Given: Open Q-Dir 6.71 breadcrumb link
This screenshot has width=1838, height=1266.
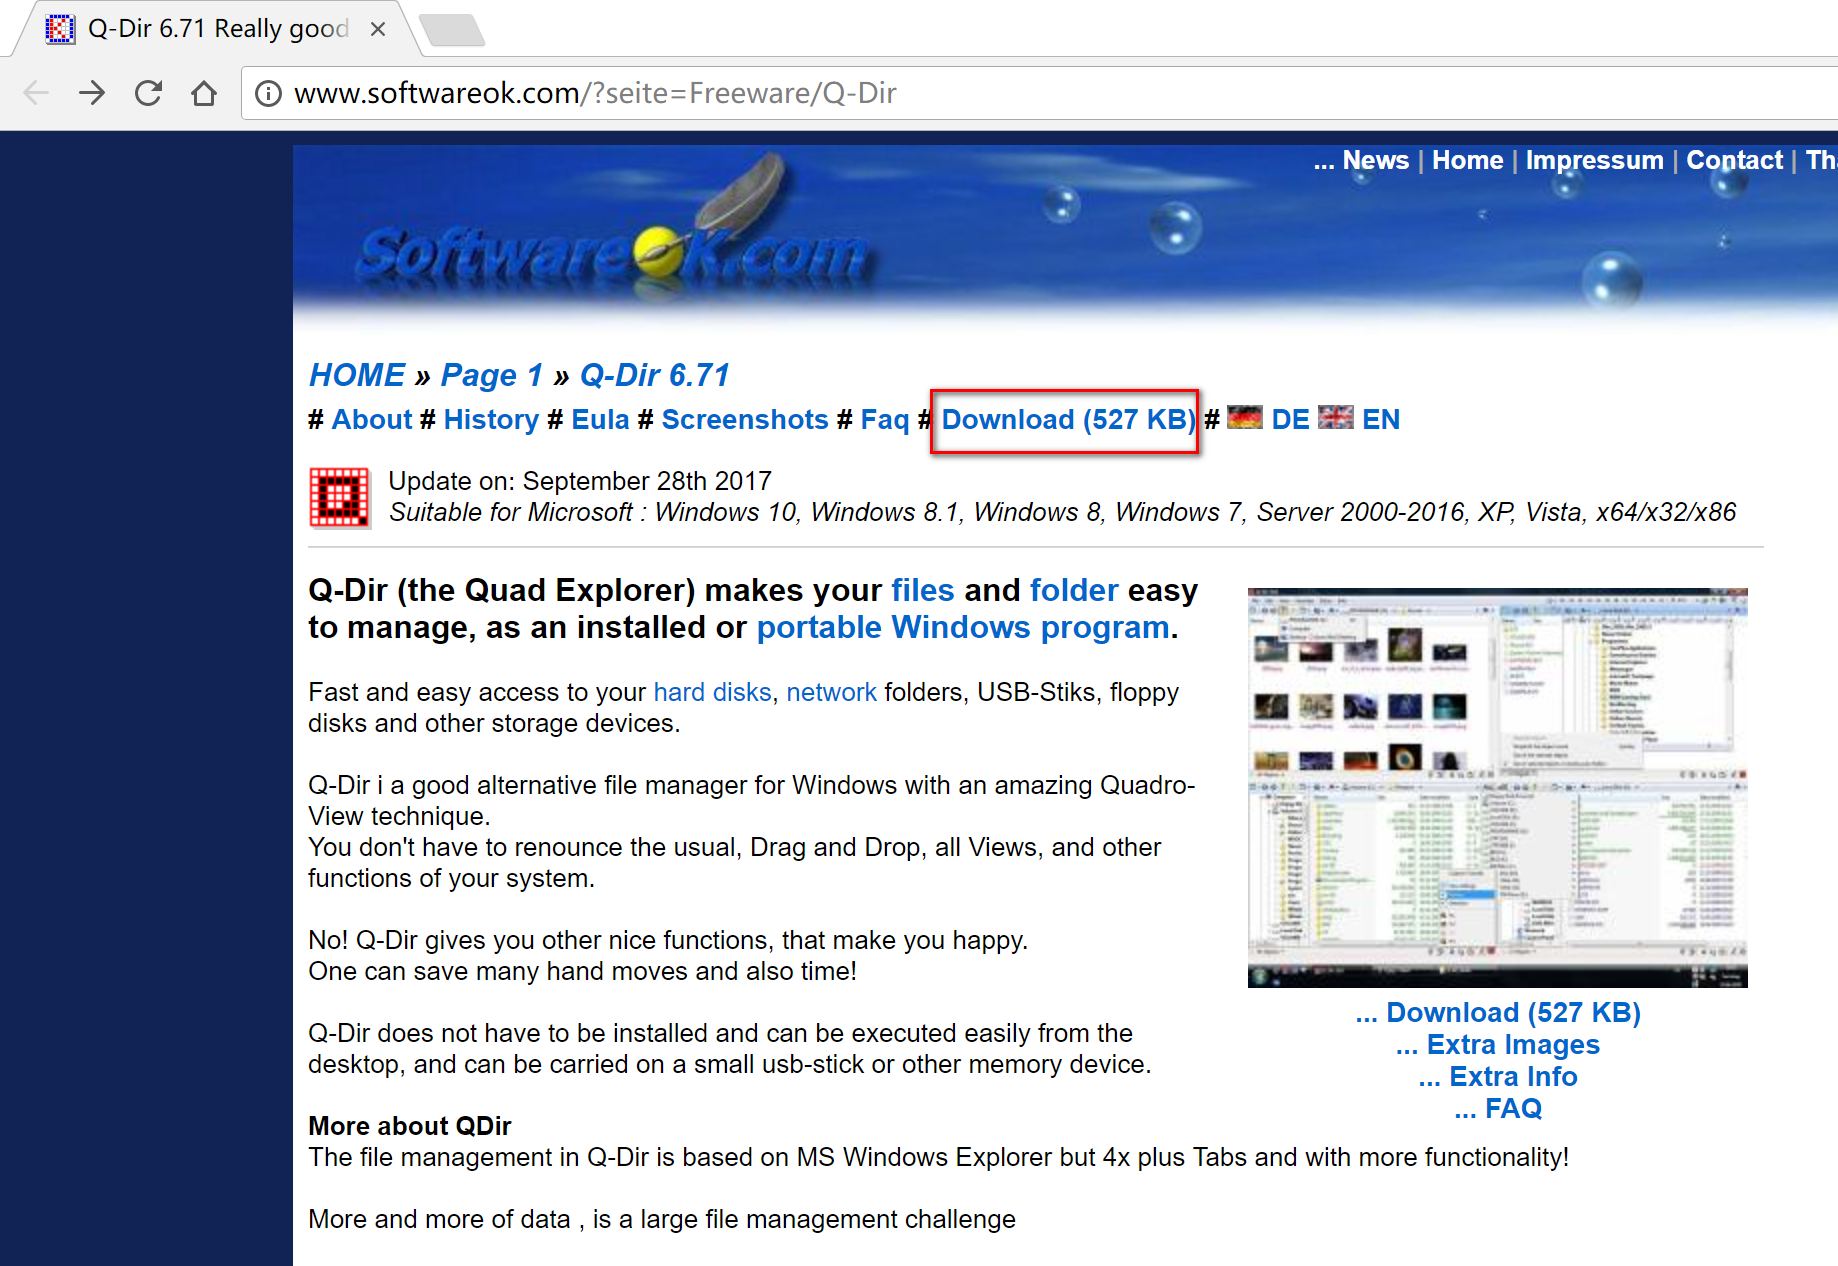Looking at the screenshot, I should click(x=654, y=375).
